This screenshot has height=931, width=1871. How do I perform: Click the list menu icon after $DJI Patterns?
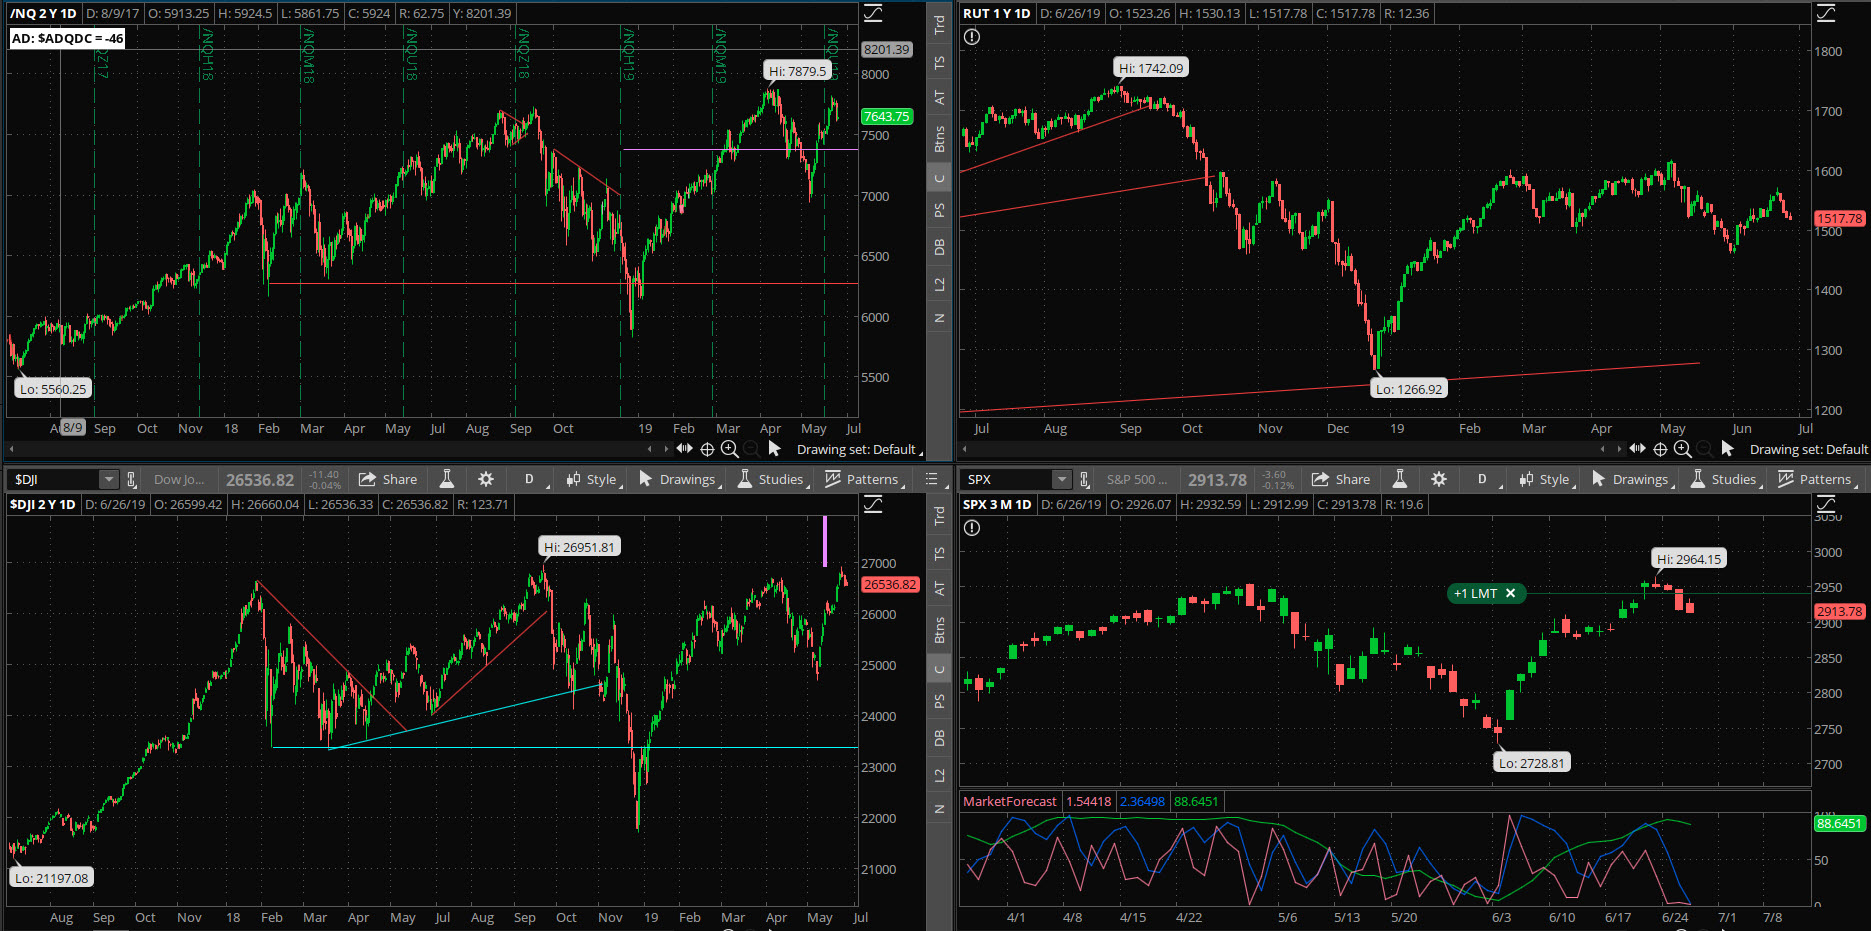pos(932,479)
